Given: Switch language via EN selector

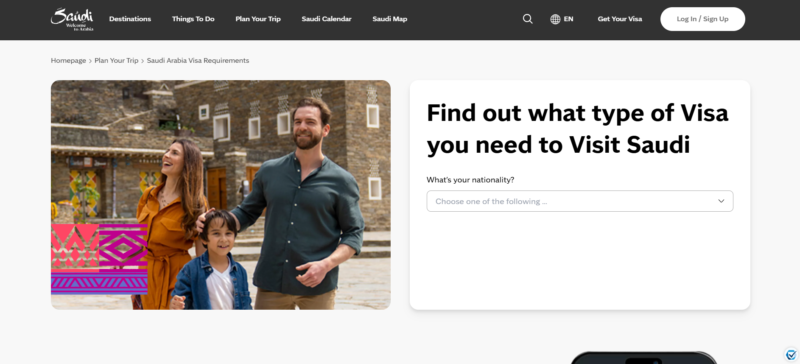Looking at the screenshot, I should tap(568, 19).
